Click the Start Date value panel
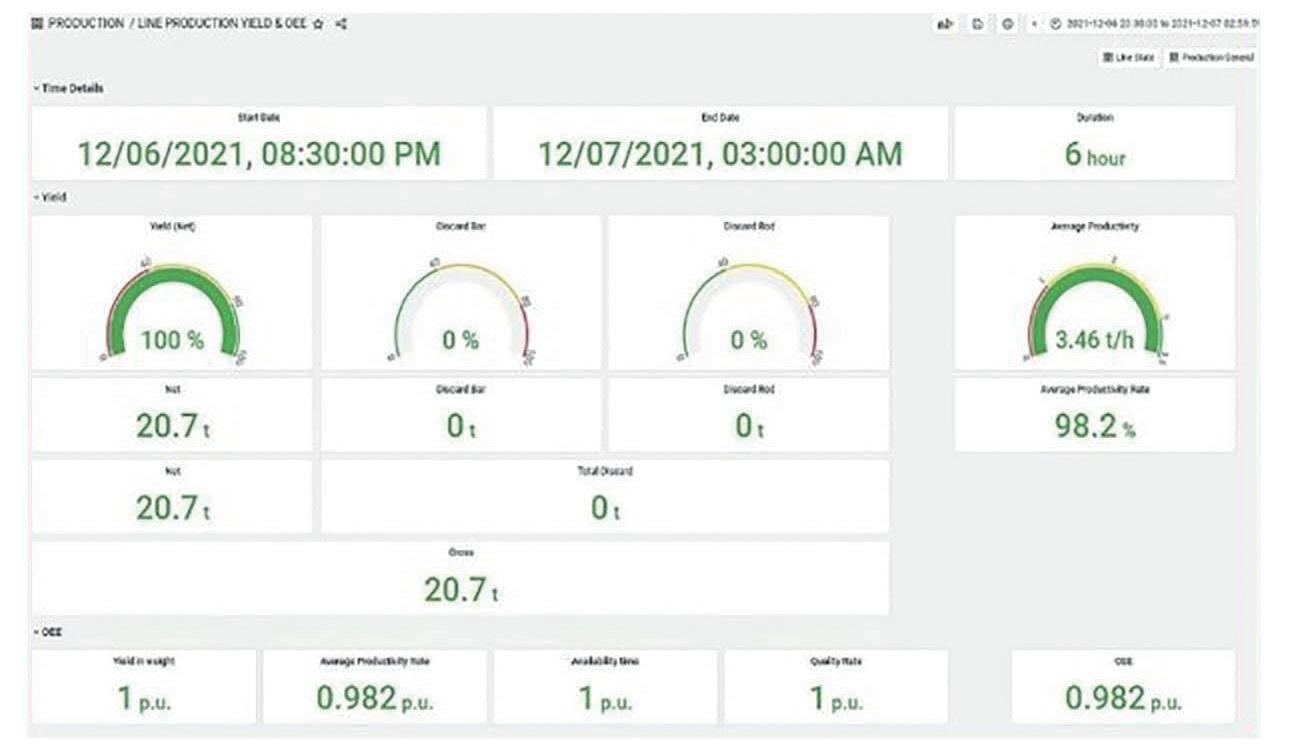The width and height of the screenshot is (1289, 750). click(259, 143)
